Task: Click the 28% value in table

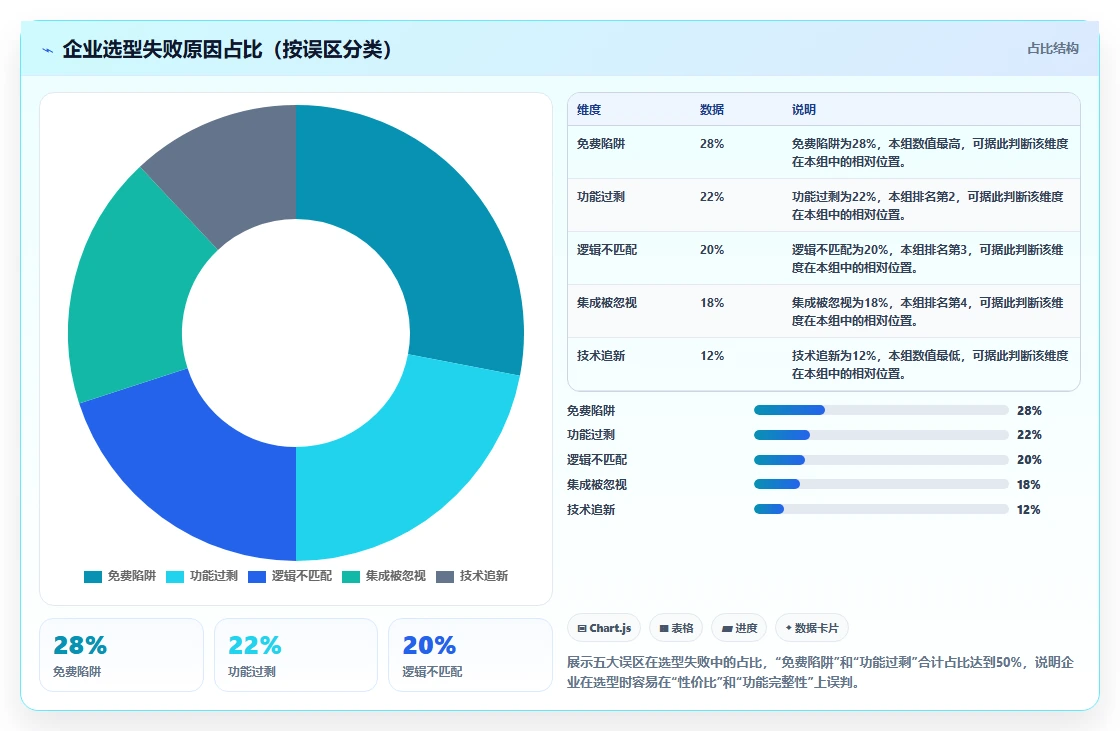Action: [711, 144]
